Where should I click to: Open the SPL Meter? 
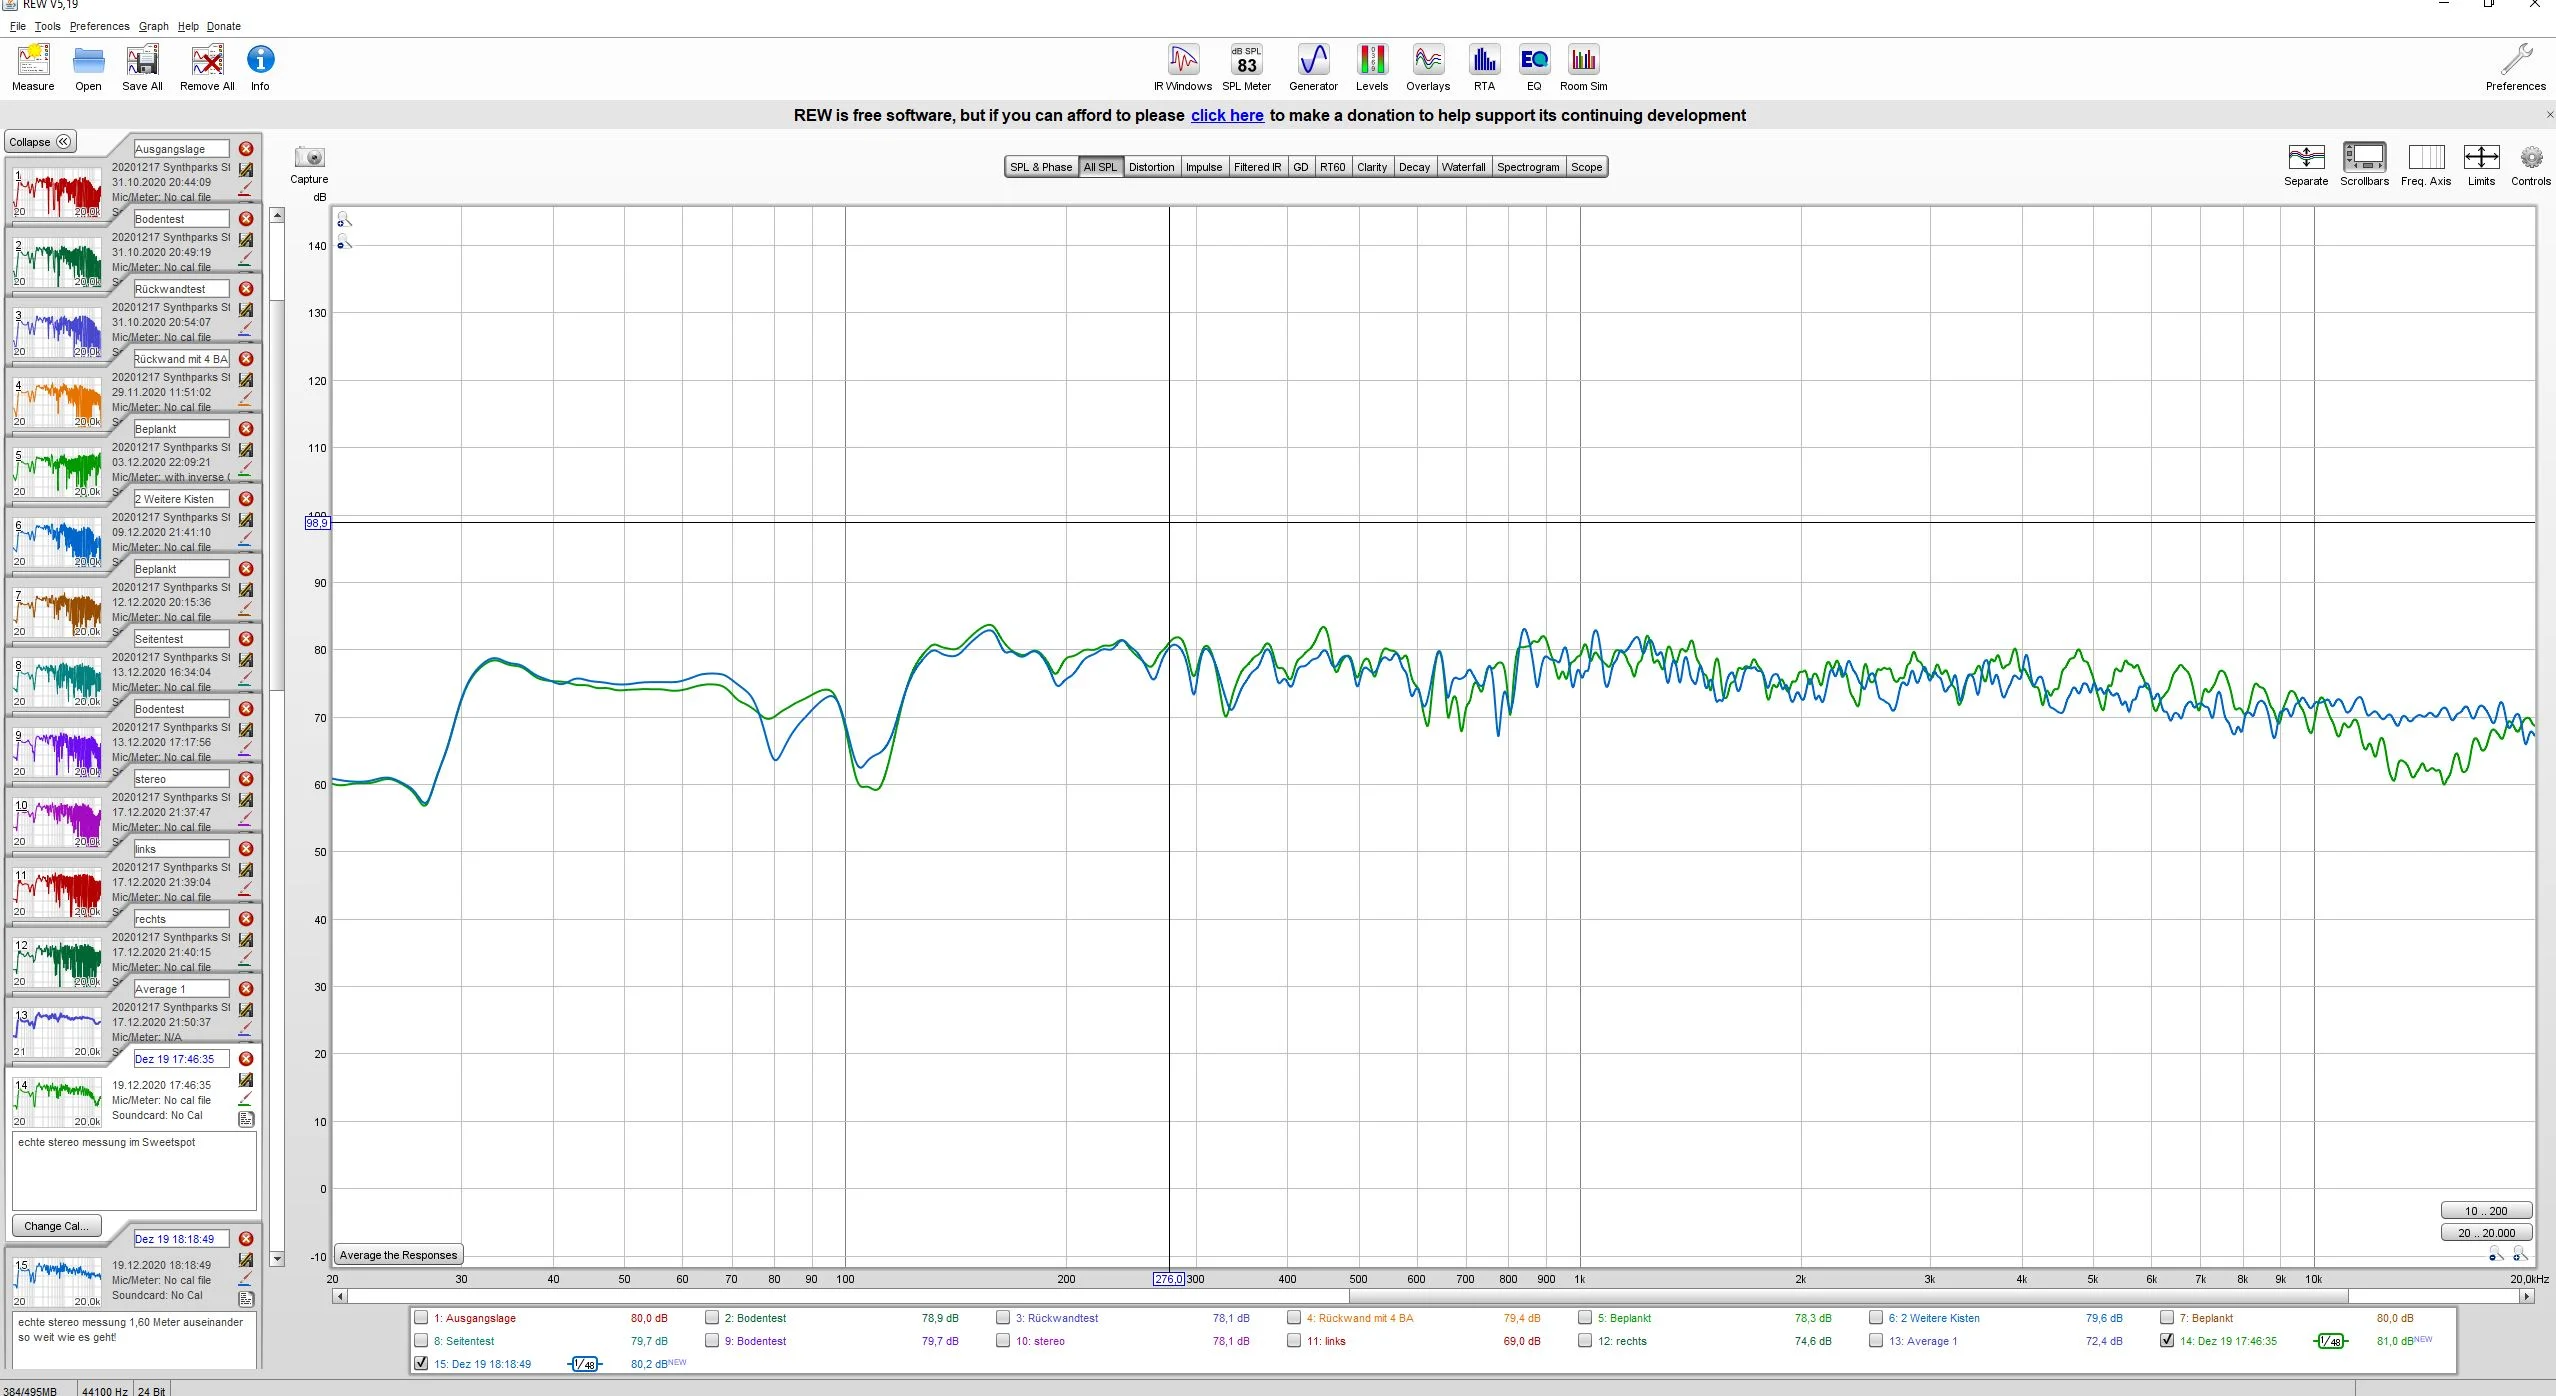[1246, 67]
